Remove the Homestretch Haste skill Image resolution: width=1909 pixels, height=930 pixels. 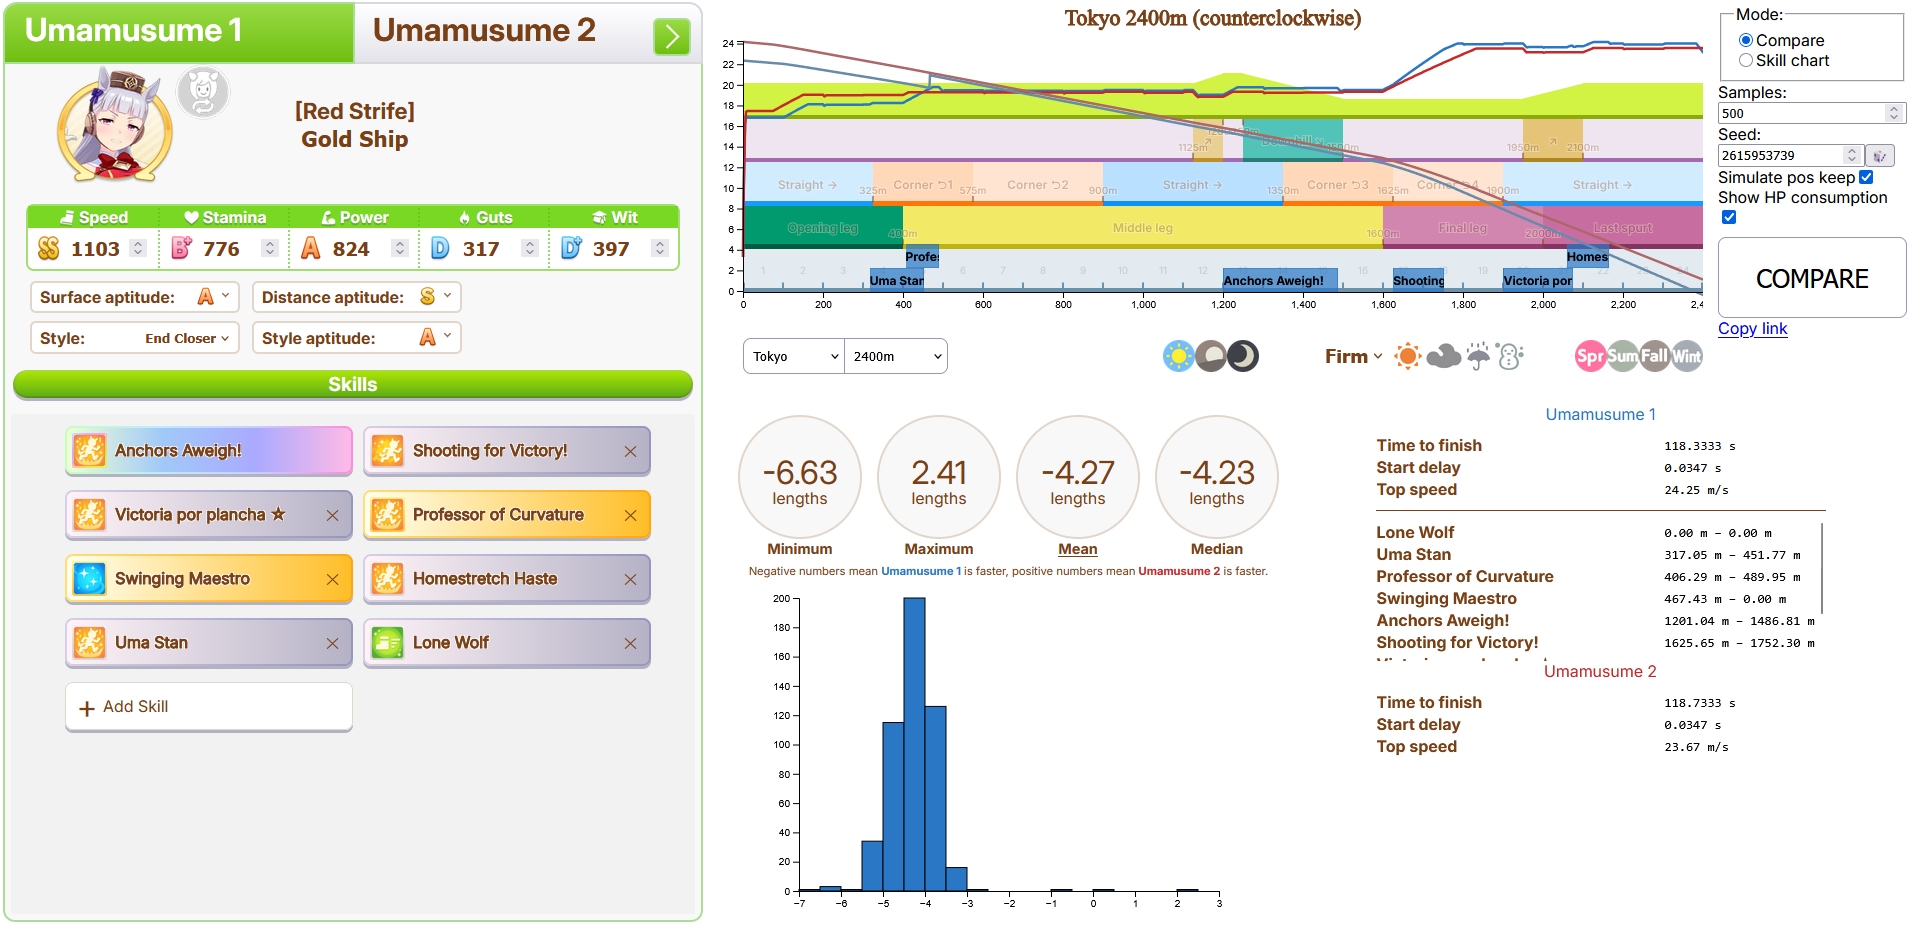pyautogui.click(x=630, y=580)
